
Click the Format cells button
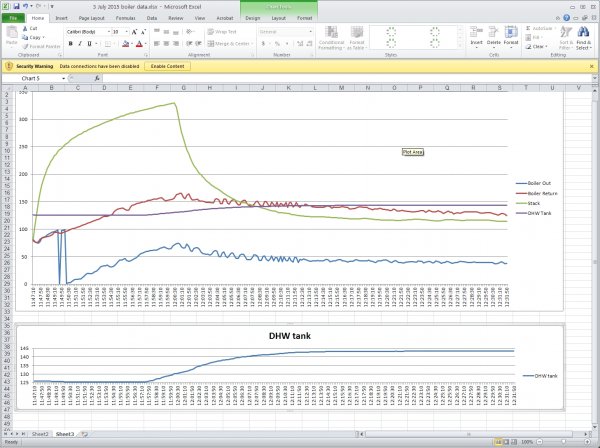pyautogui.click(x=511, y=38)
